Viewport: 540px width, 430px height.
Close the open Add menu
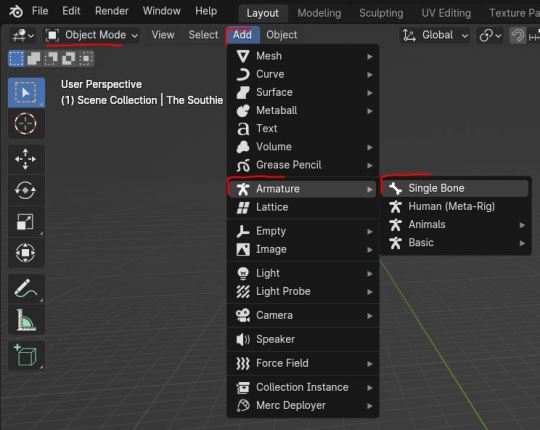tap(242, 35)
